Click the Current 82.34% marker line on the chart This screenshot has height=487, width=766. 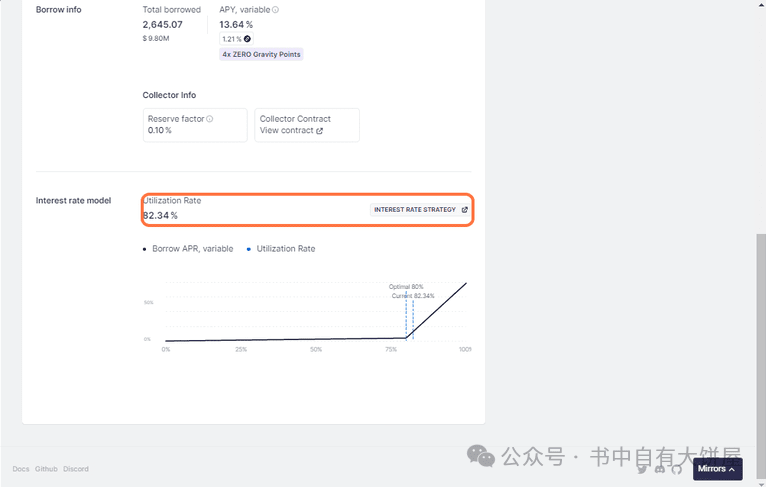coord(413,318)
